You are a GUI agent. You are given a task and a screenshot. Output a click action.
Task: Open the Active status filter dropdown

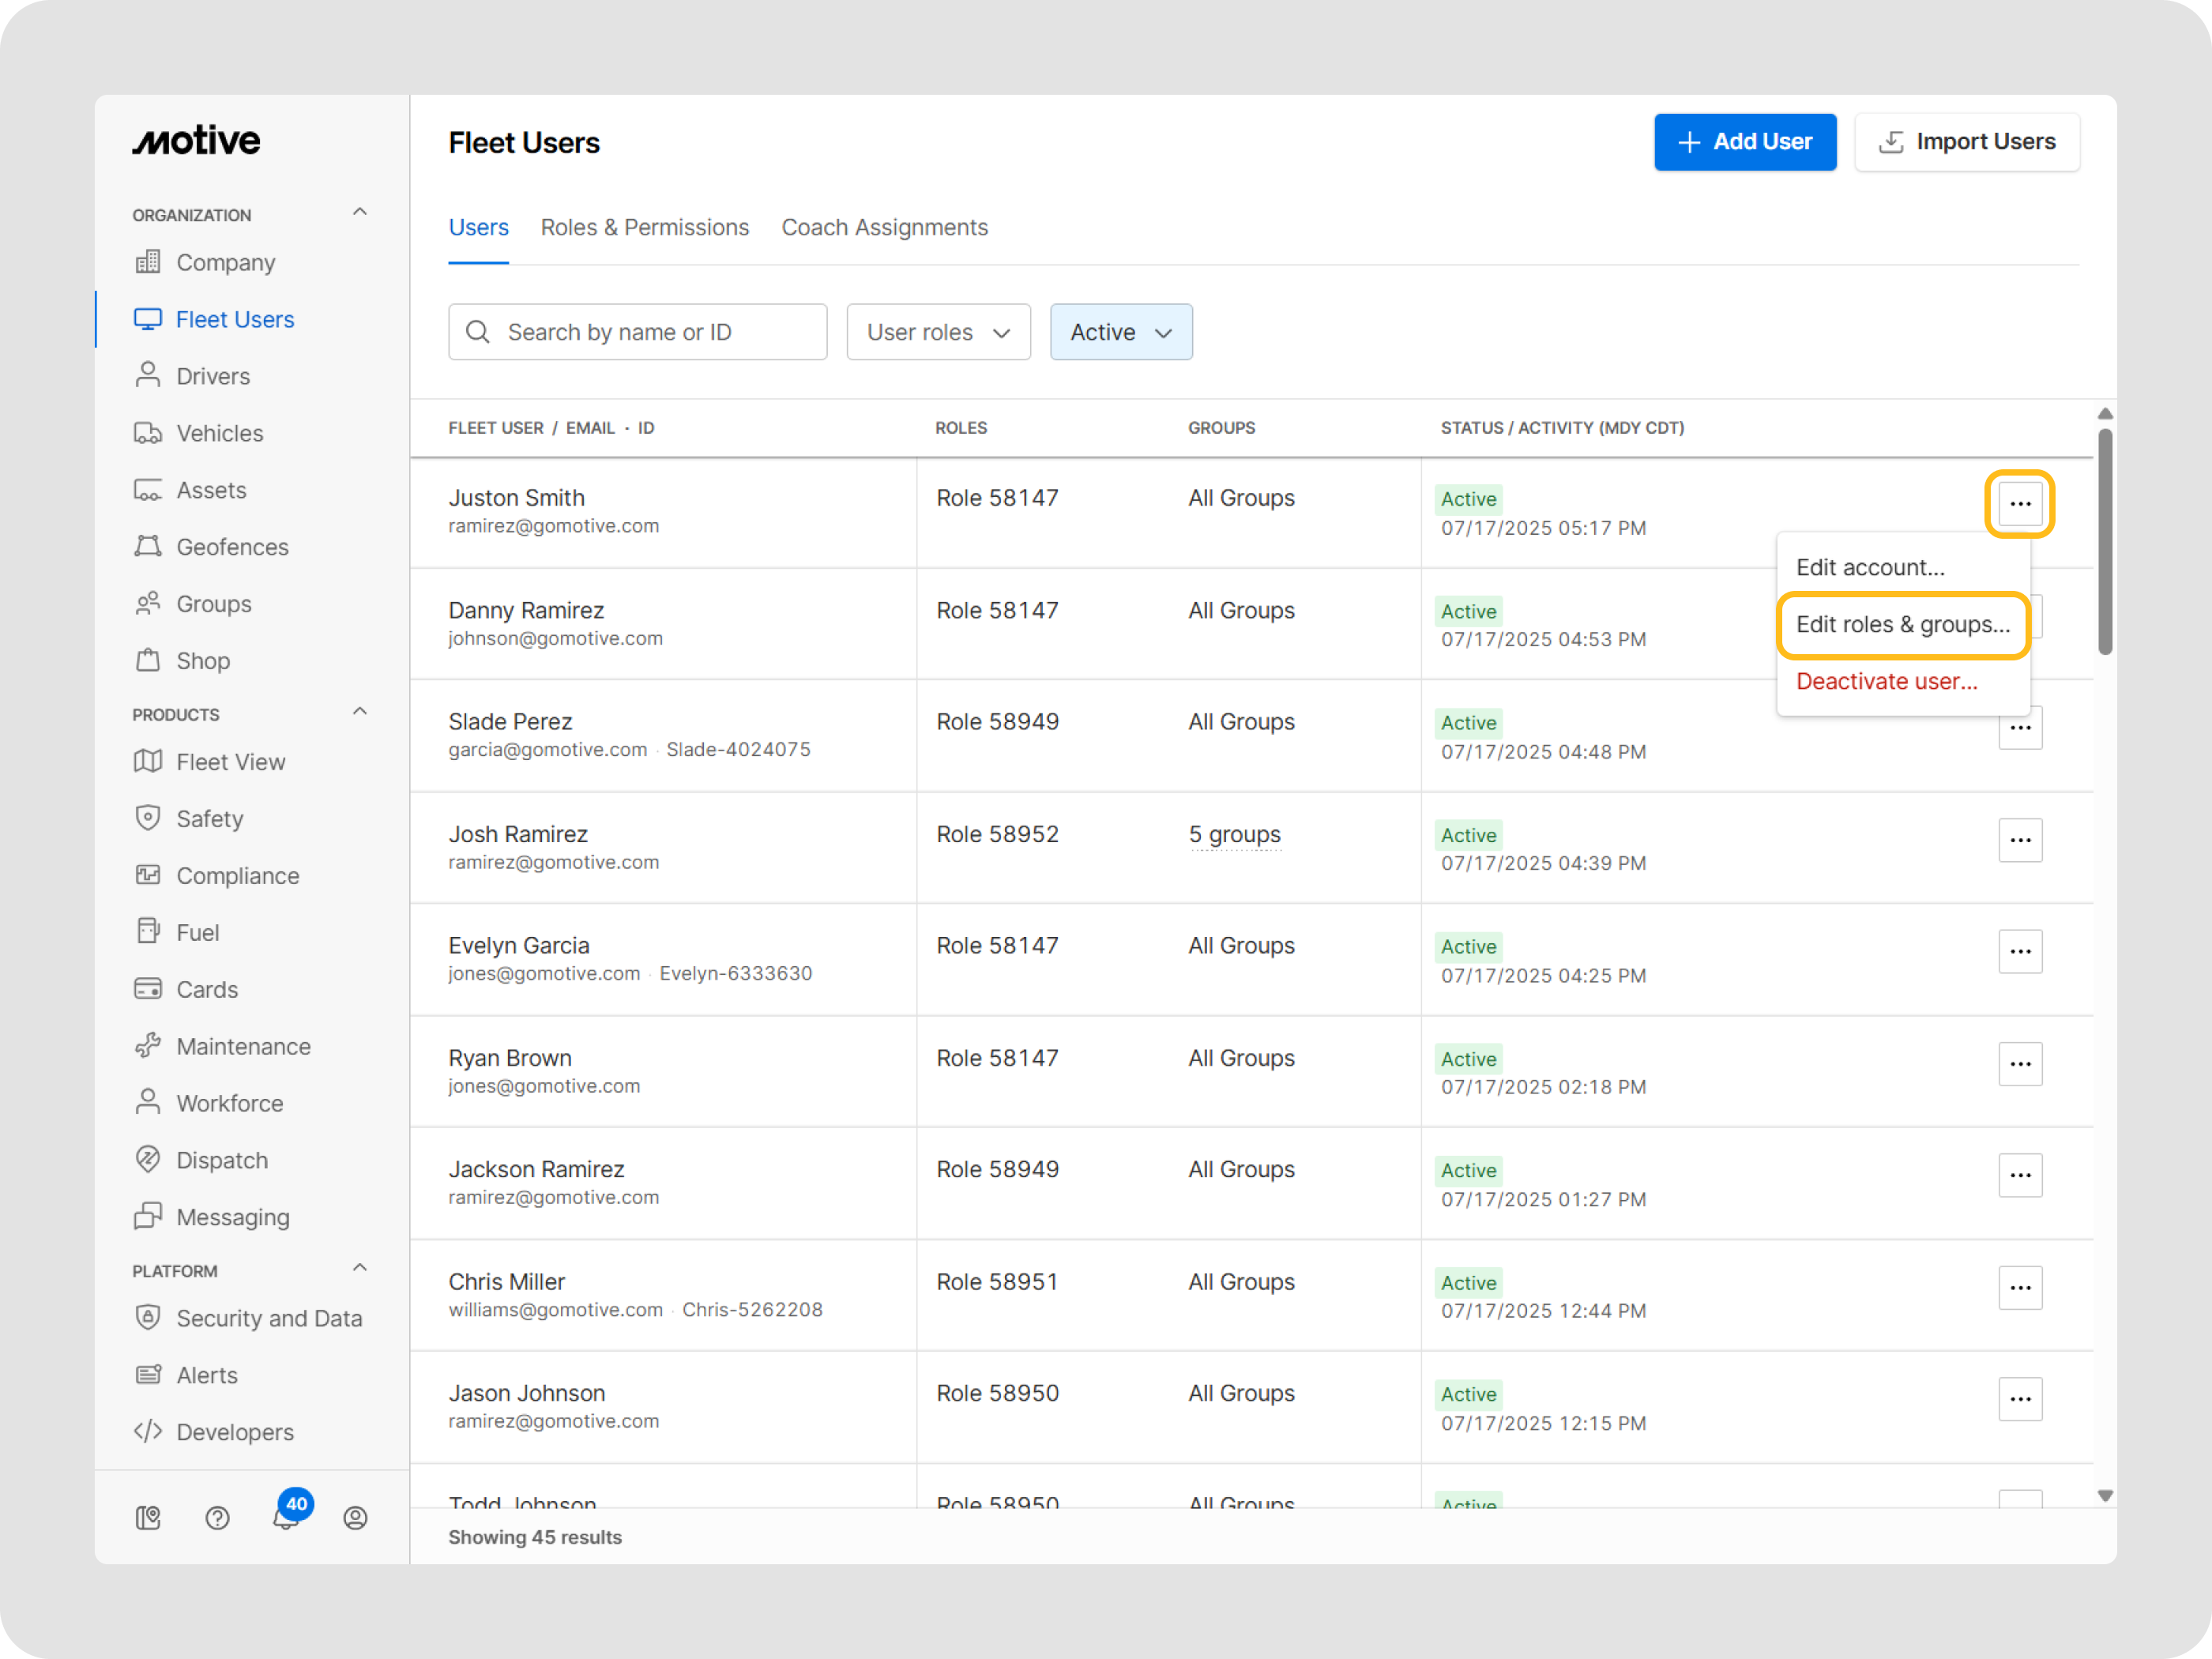(1120, 332)
